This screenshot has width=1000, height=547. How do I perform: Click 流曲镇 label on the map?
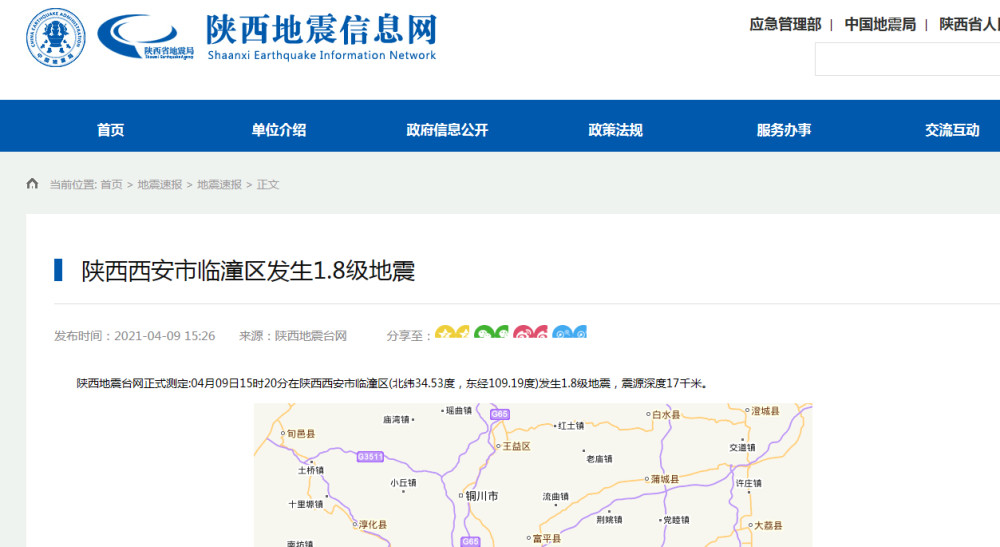555,497
